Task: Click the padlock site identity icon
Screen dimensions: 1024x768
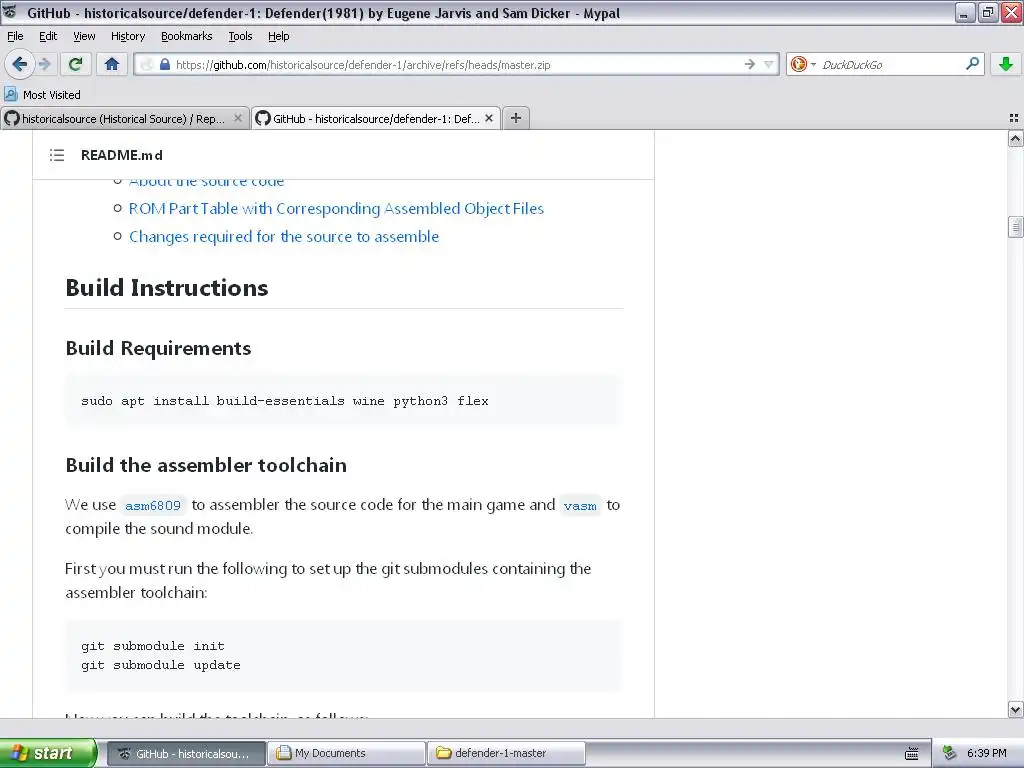Action: click(x=165, y=64)
